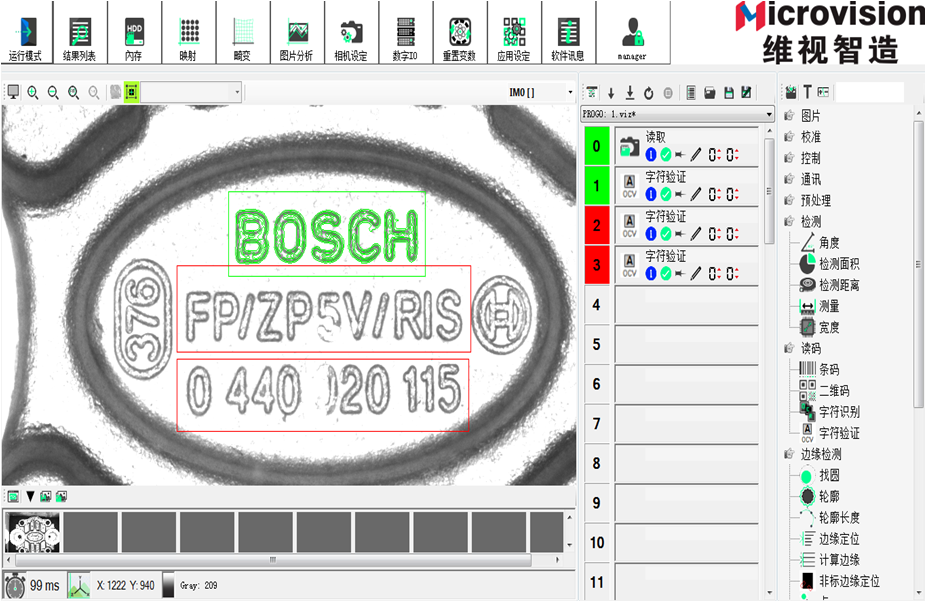Click the black triangle above thumbnail strip
926x602 pixels.
coord(30,496)
